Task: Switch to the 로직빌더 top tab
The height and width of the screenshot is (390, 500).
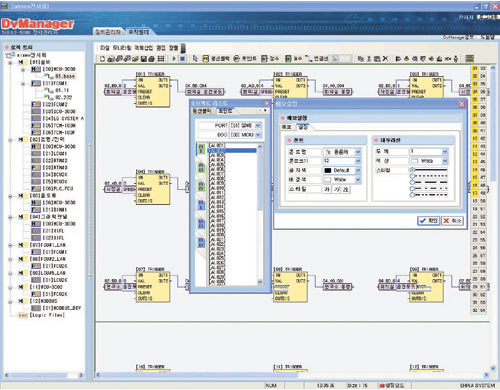Action: [x=139, y=32]
